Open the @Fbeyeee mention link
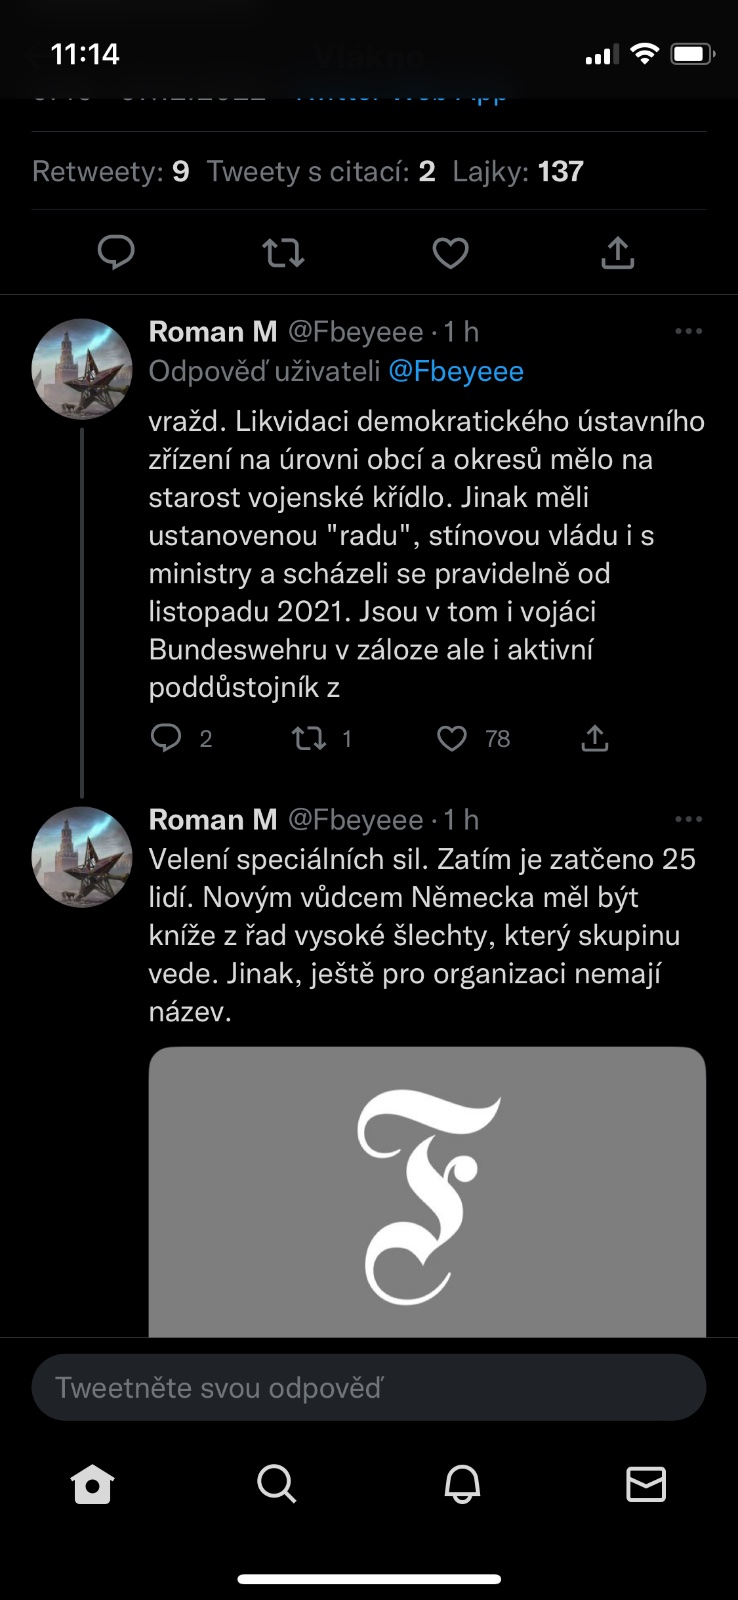 pyautogui.click(x=455, y=371)
